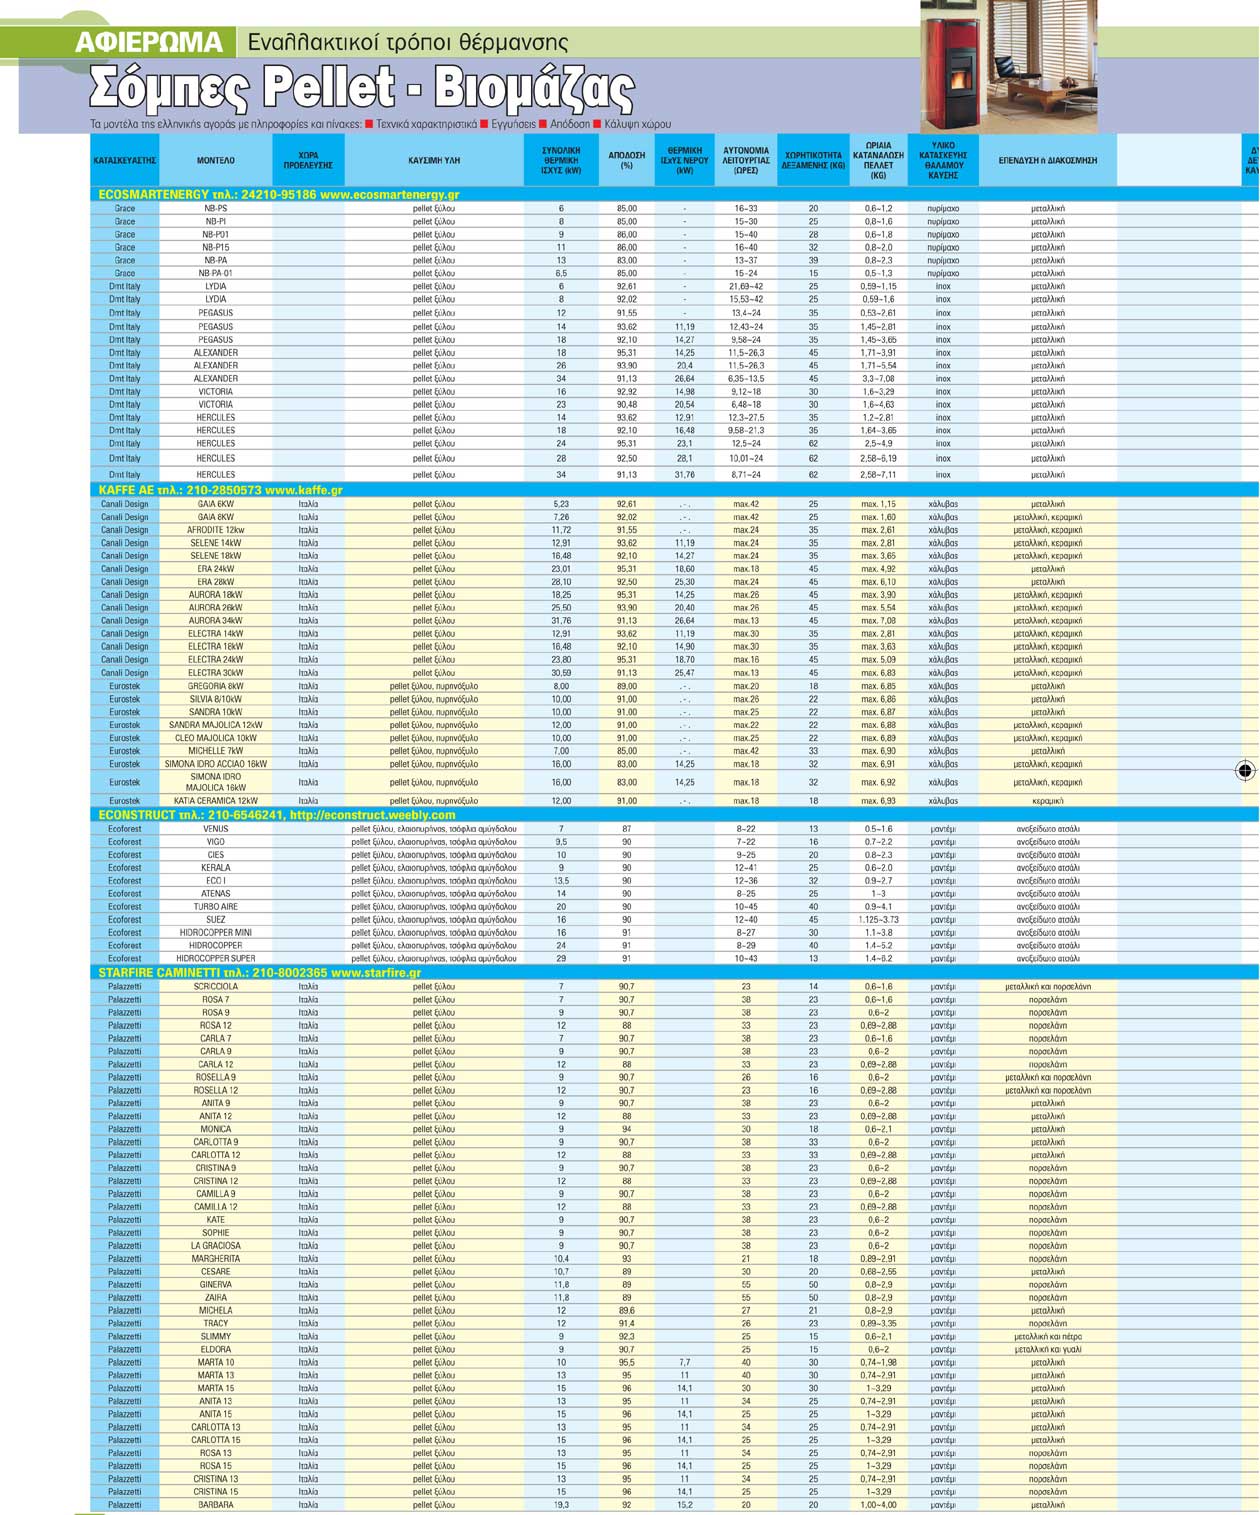Select model cell CESARE

coord(215,1272)
